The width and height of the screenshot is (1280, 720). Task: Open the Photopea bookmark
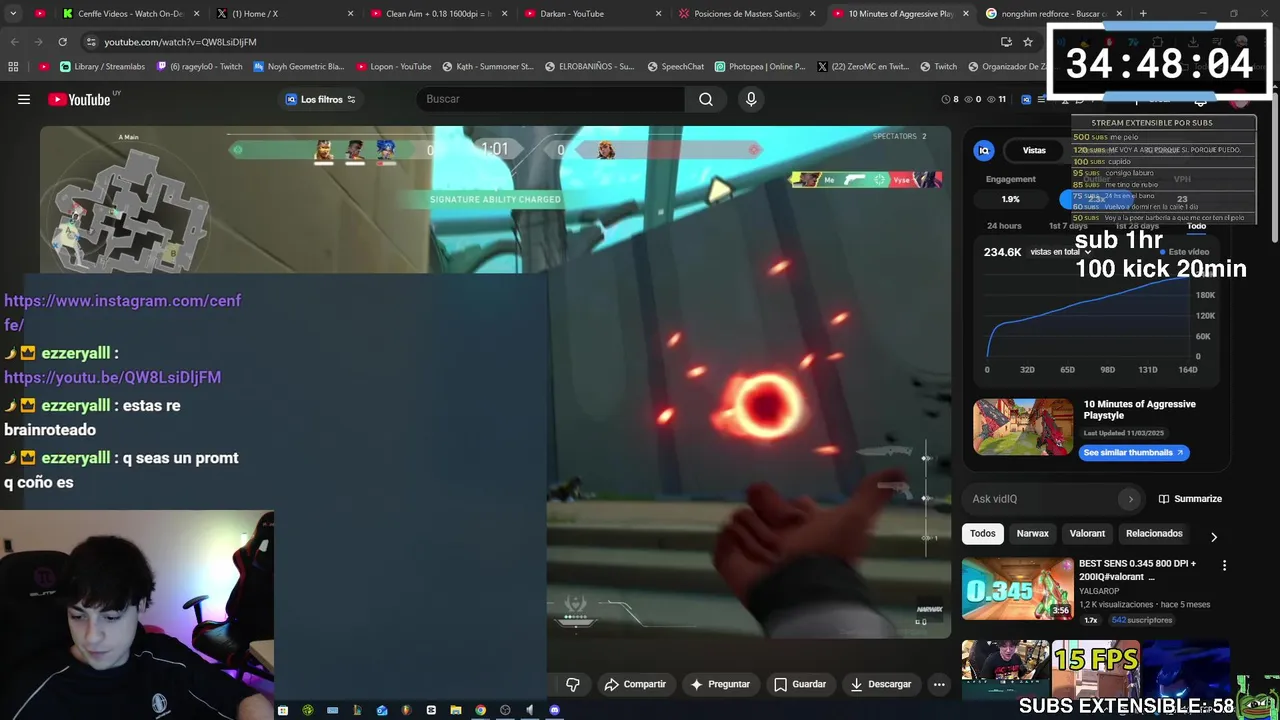[x=760, y=67]
